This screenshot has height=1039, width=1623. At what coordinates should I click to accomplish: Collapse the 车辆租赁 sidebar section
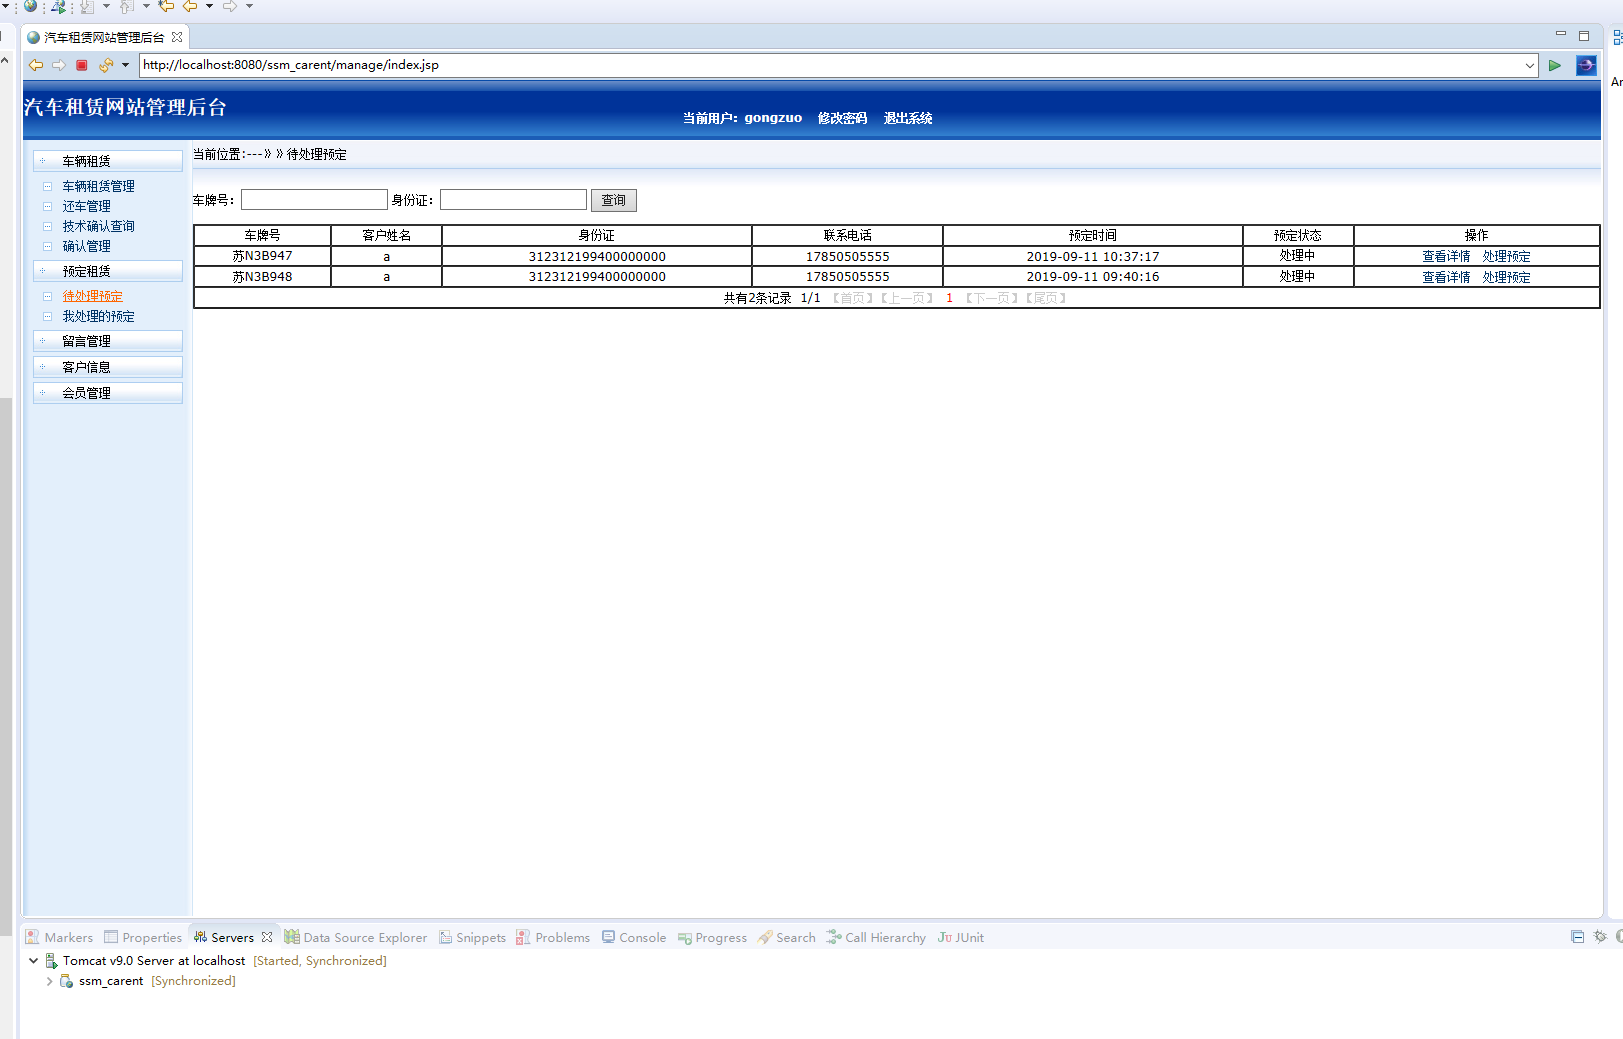pyautogui.click(x=43, y=161)
